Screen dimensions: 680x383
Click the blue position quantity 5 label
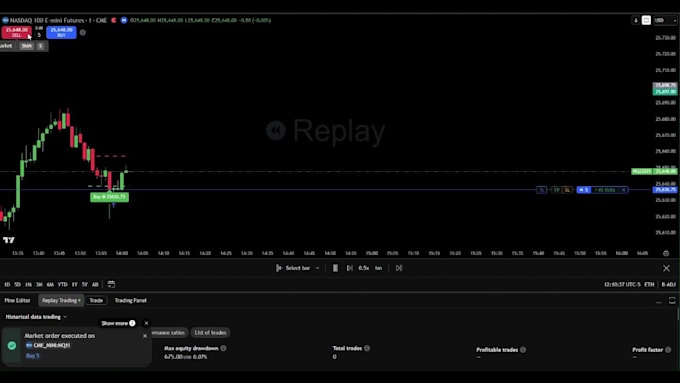[x=584, y=190]
